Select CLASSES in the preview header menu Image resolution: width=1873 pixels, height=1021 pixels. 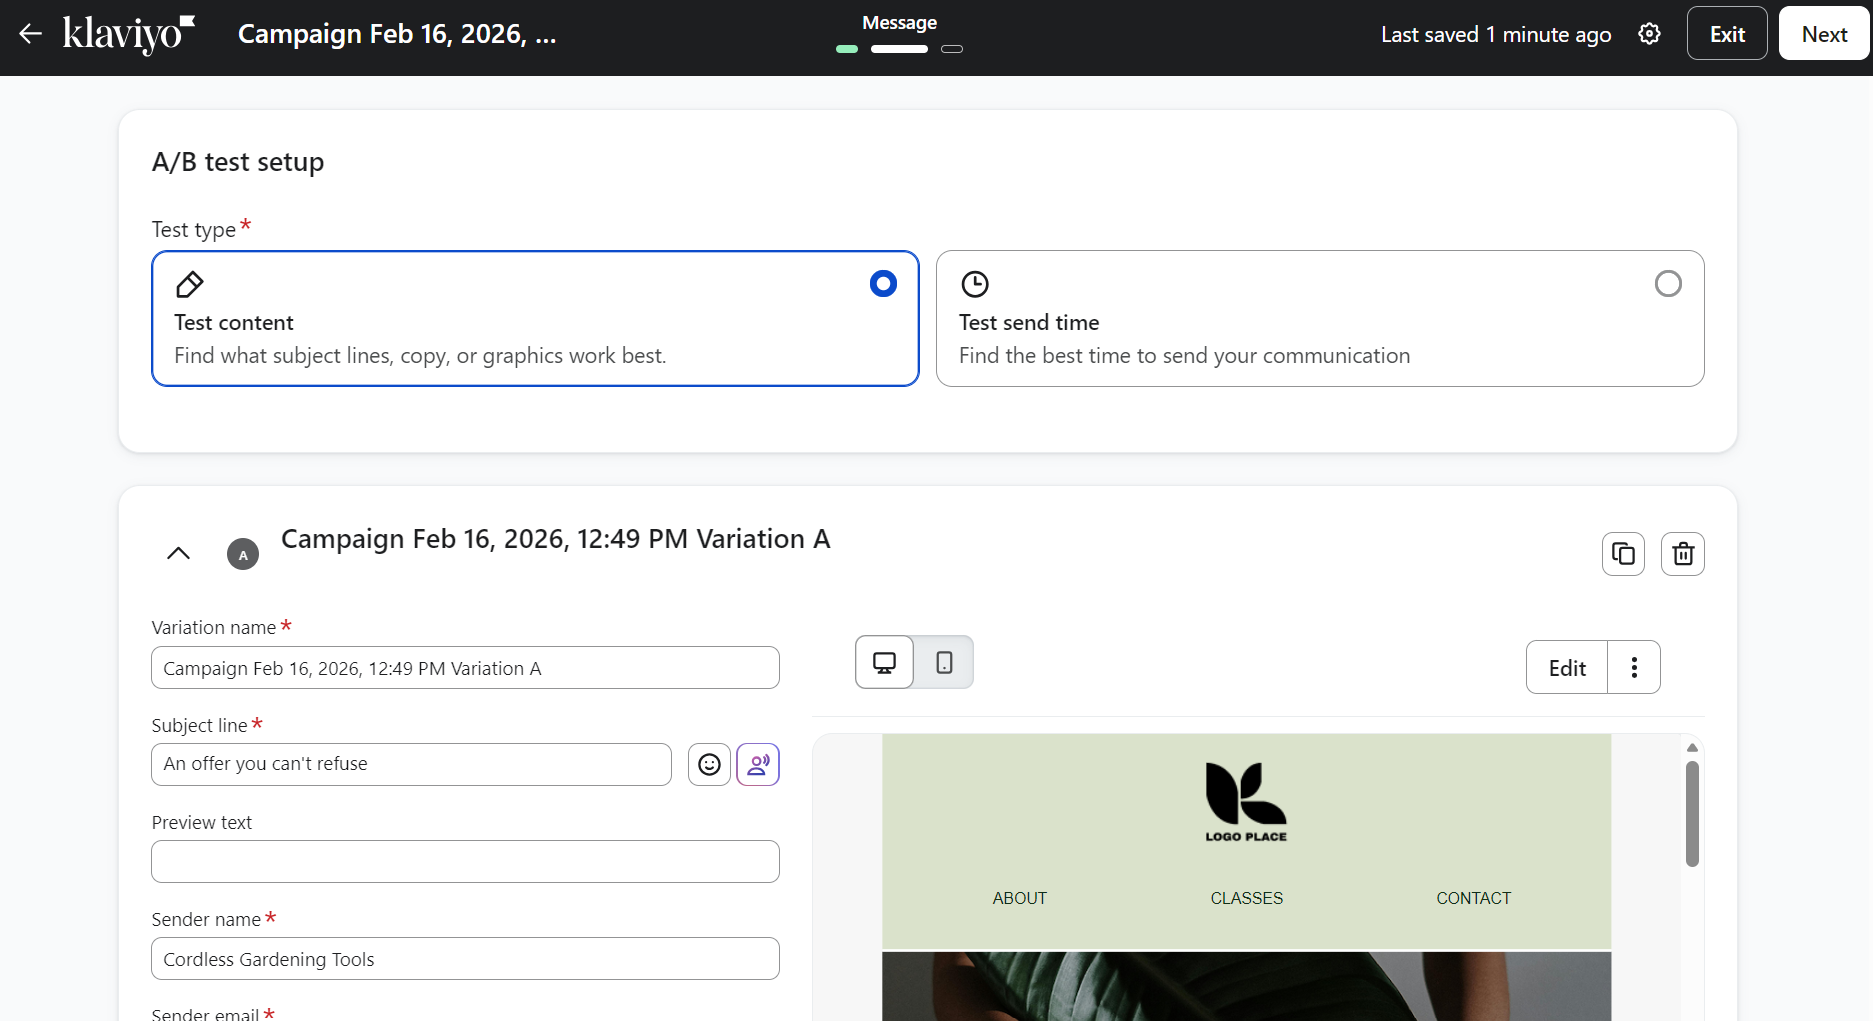(1245, 897)
